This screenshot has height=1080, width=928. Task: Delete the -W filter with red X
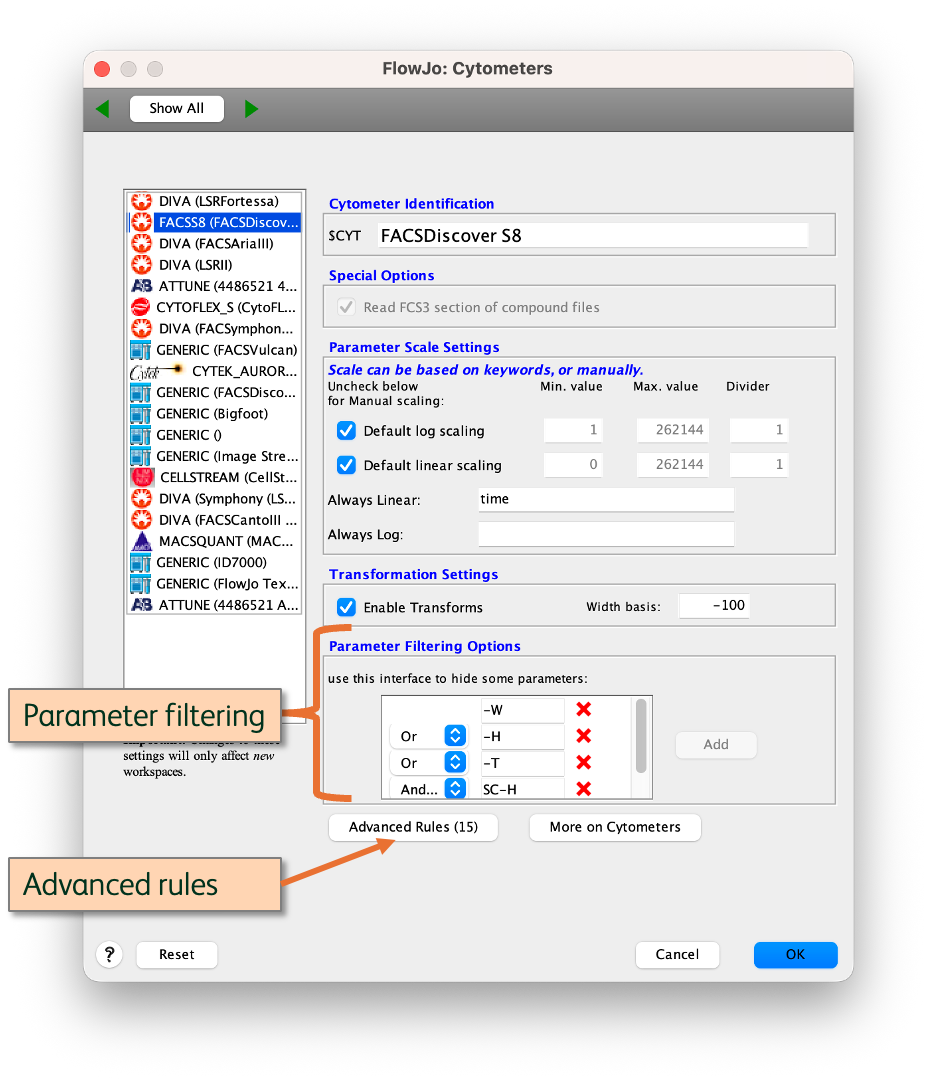click(584, 710)
